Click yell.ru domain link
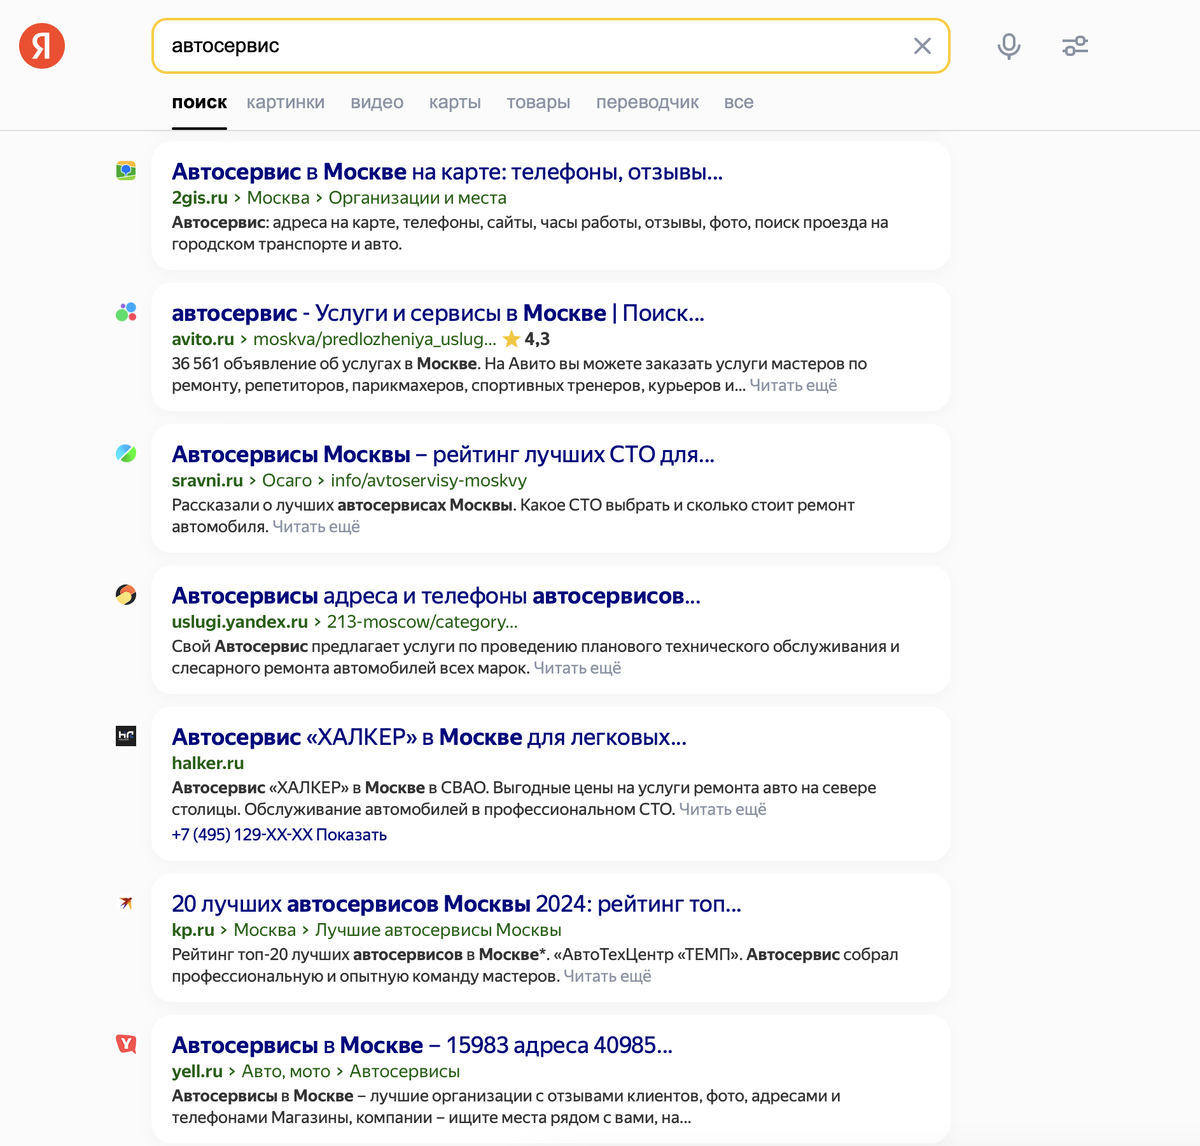This screenshot has width=1200, height=1146. coord(197,1070)
